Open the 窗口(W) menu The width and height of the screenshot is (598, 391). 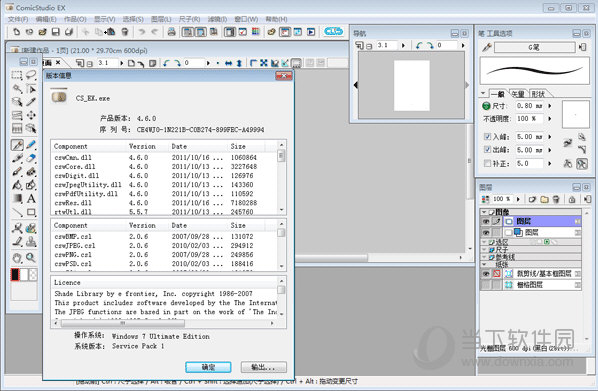click(246, 19)
